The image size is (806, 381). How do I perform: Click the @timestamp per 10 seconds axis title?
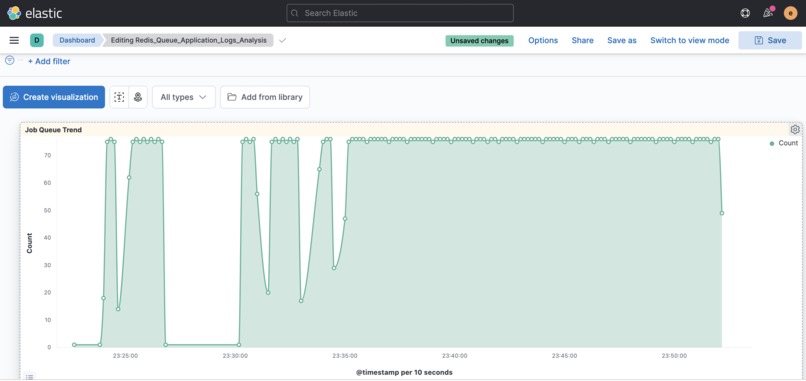(x=404, y=372)
